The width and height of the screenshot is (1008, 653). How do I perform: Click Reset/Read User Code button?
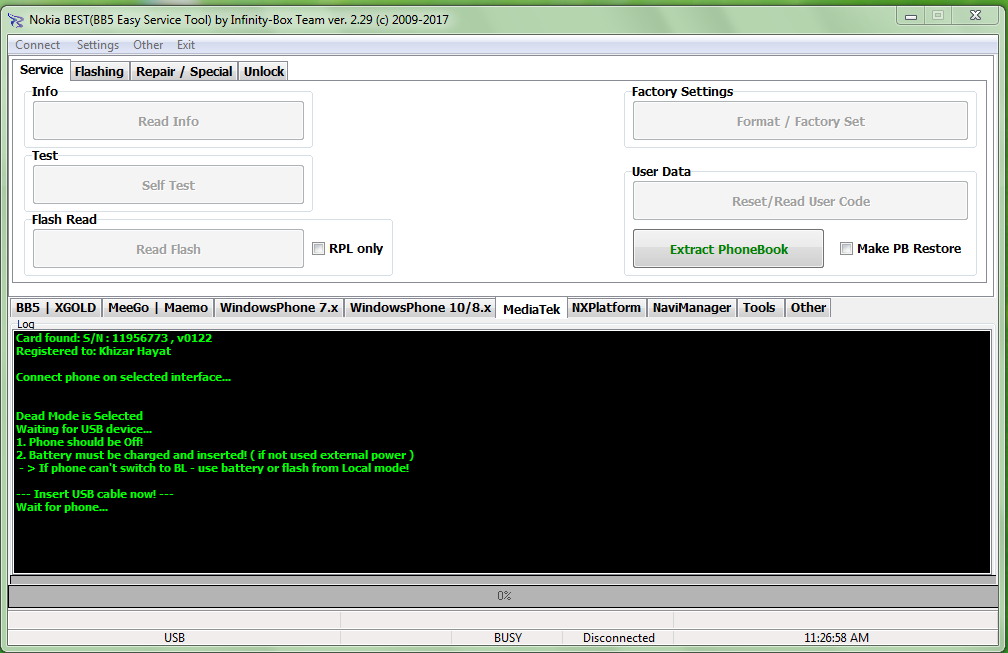(800, 201)
